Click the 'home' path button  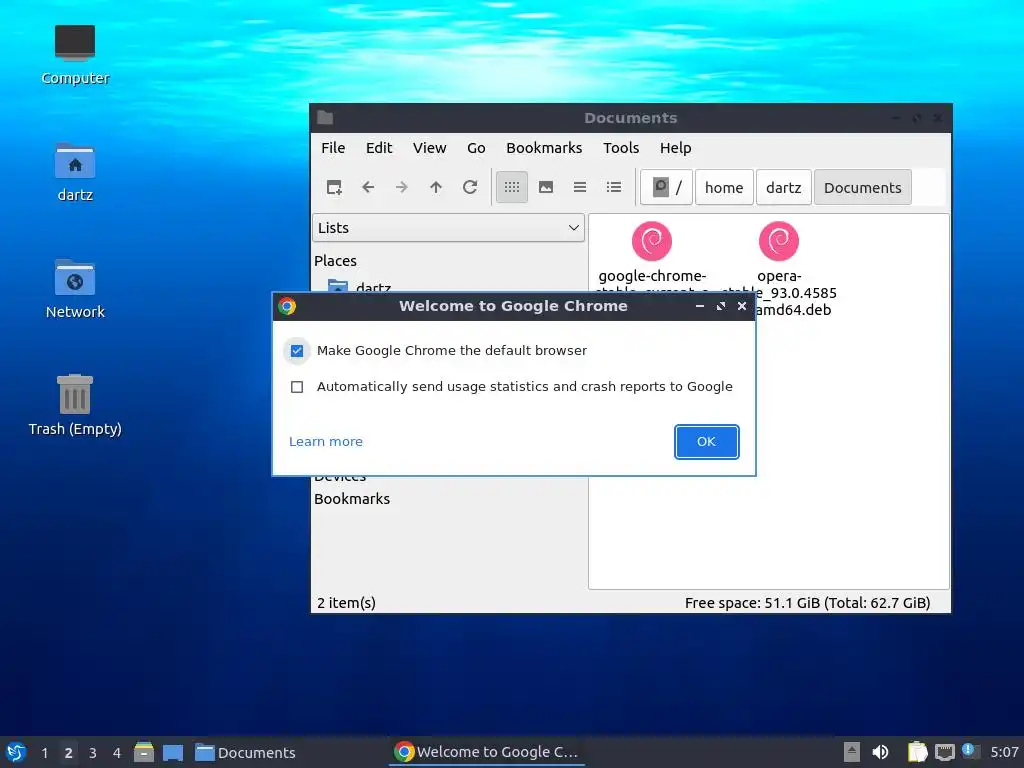point(724,187)
